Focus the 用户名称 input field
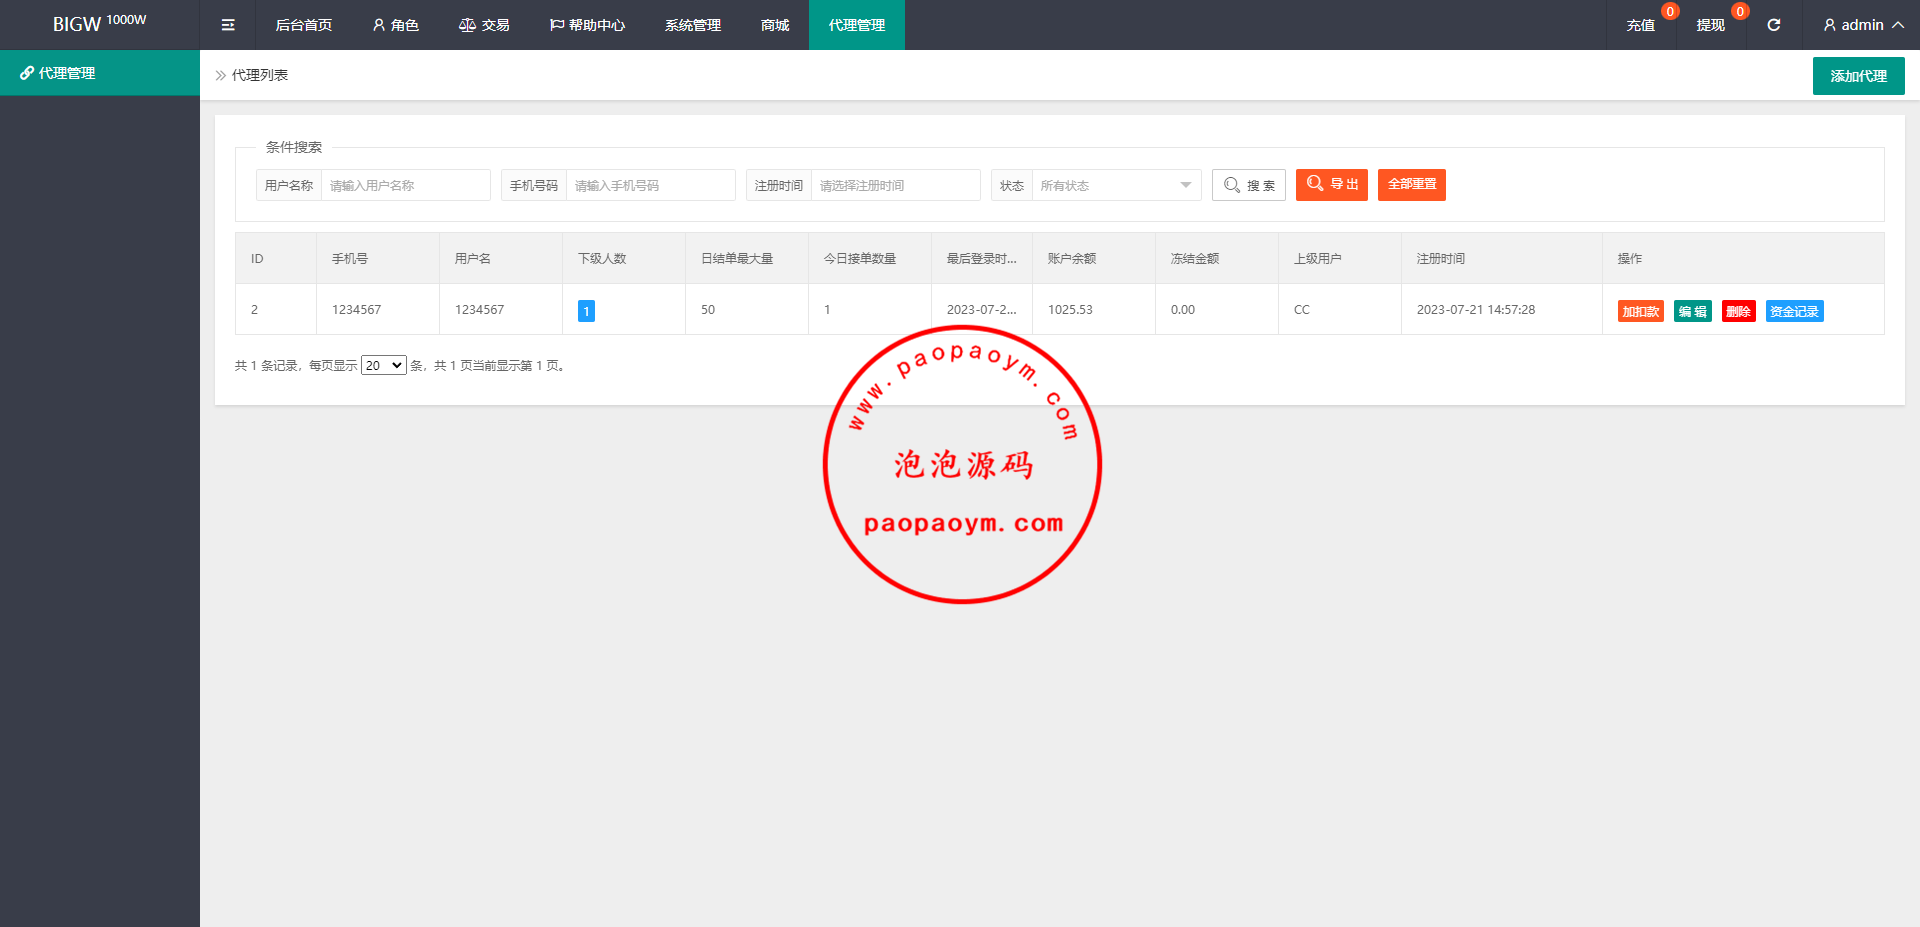Screen dimensions: 1920x927 (x=405, y=185)
